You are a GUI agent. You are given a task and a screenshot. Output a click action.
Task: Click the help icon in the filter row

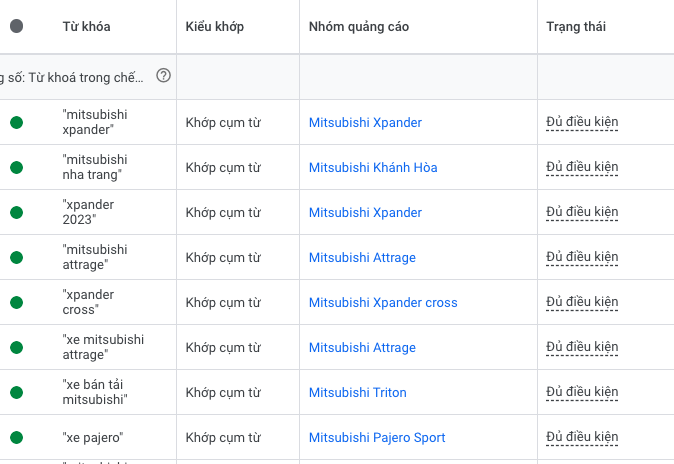coord(163,76)
